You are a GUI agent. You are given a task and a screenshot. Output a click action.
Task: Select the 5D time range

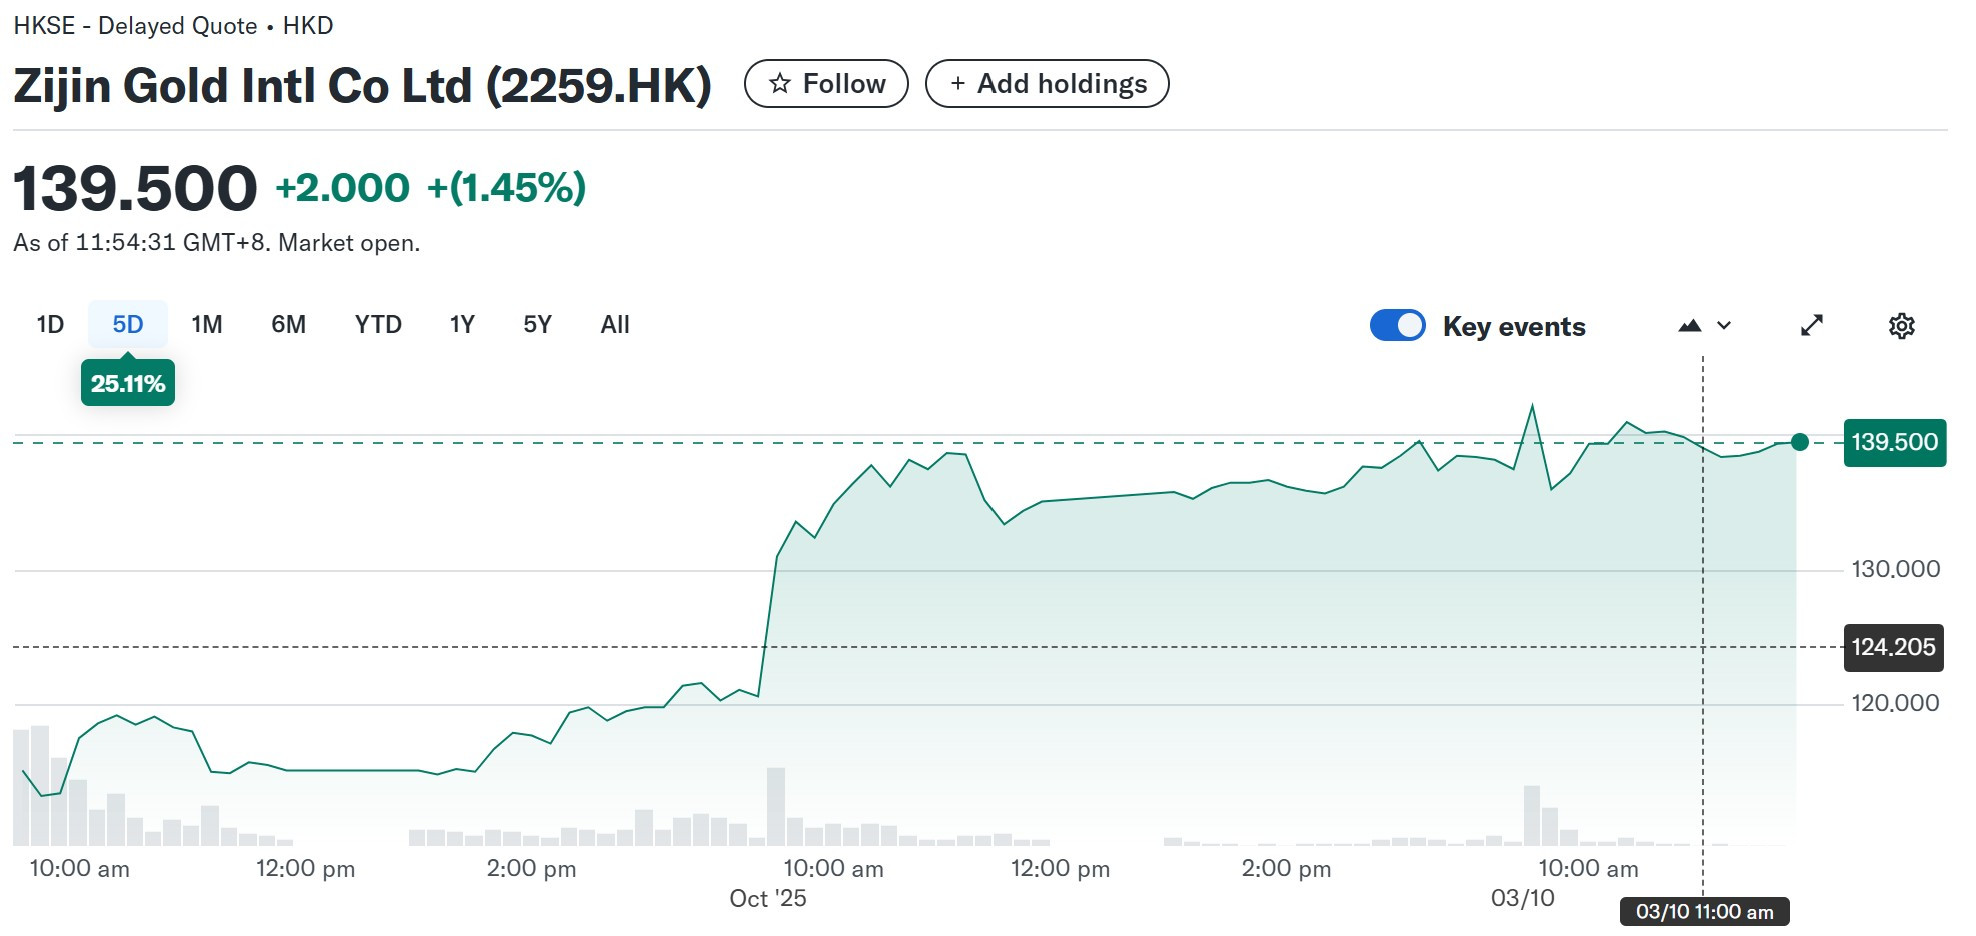coord(128,325)
